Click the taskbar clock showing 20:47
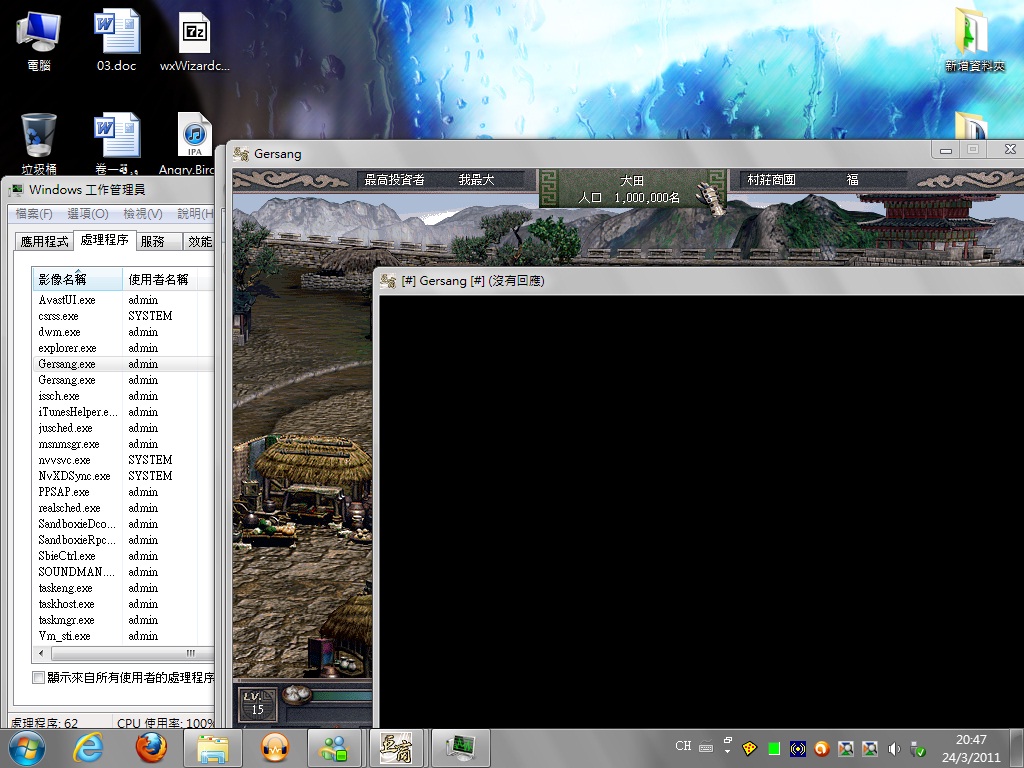This screenshot has height=768, width=1024. tap(971, 748)
